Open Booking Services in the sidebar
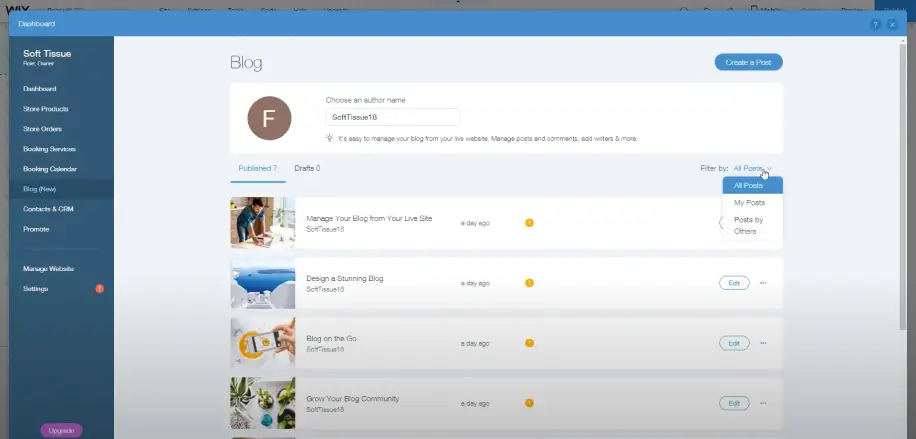The width and height of the screenshot is (916, 439). click(x=49, y=149)
